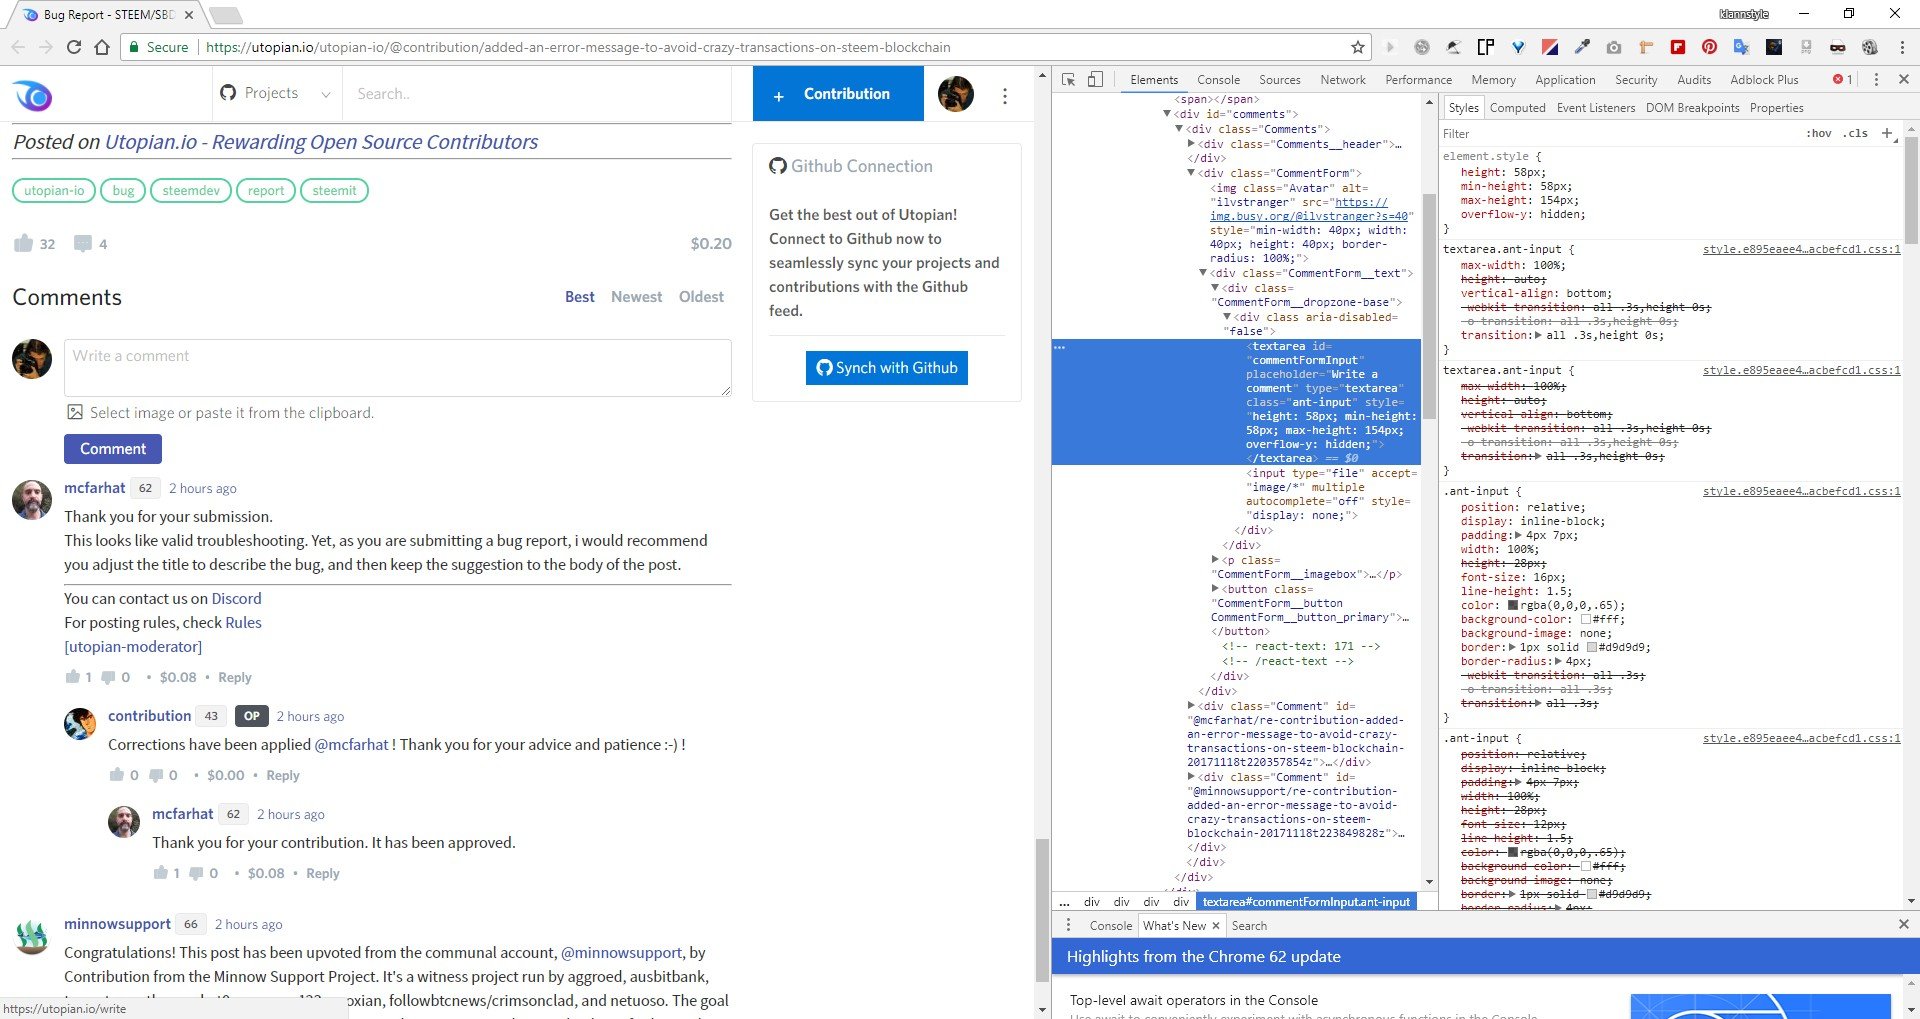Go to browser home page icon
The image size is (1920, 1019).
click(x=102, y=47)
